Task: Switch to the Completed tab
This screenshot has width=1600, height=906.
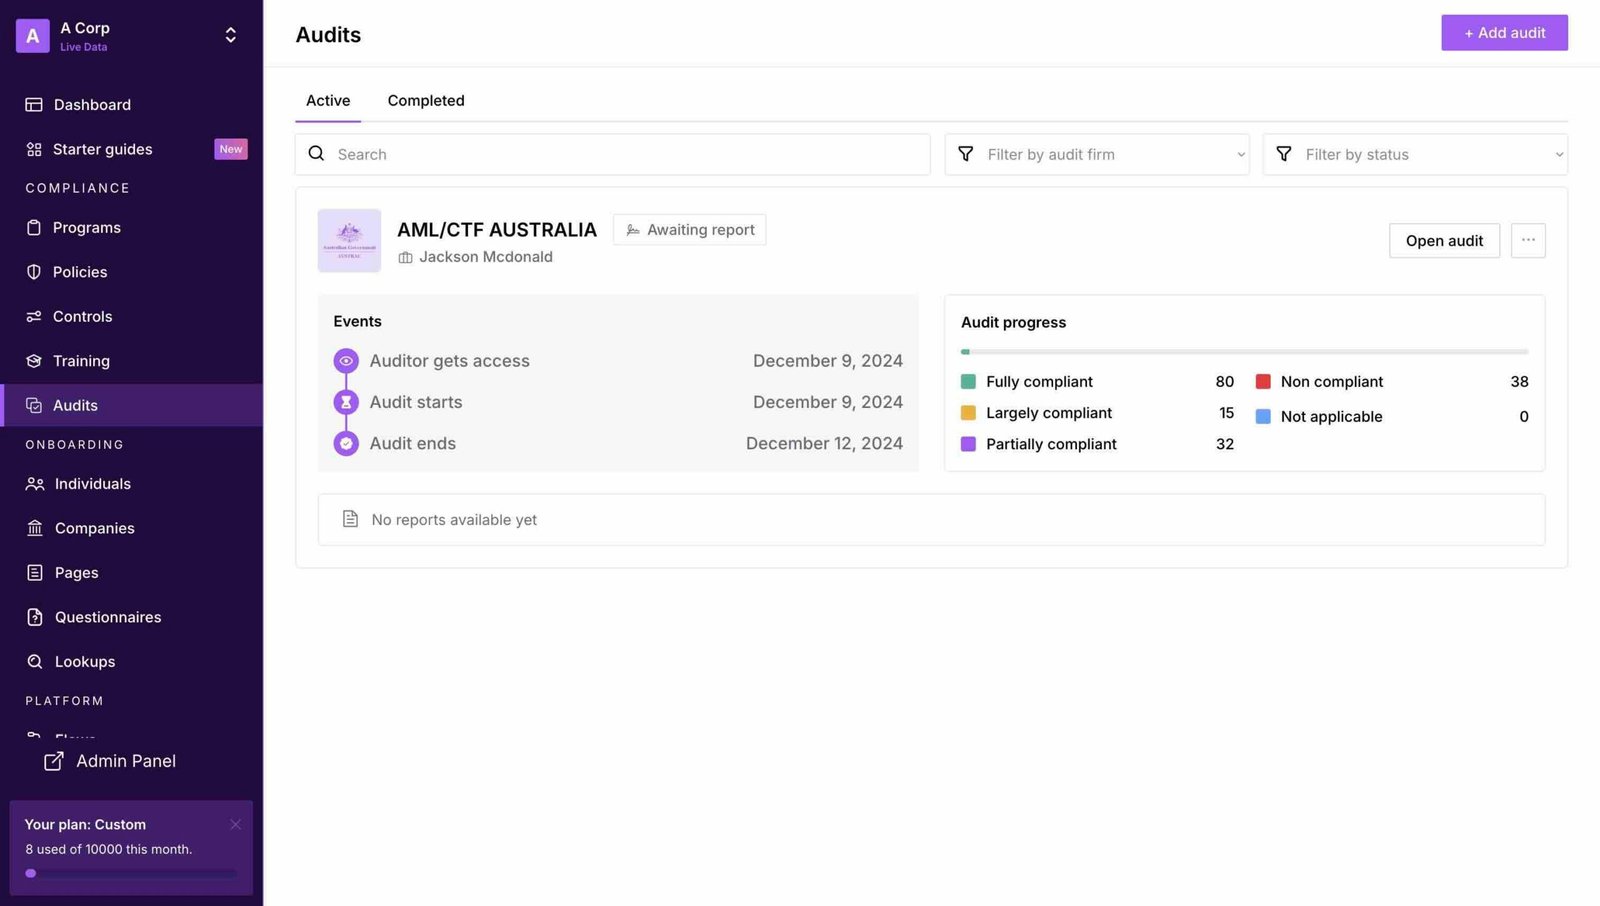Action: tap(426, 101)
